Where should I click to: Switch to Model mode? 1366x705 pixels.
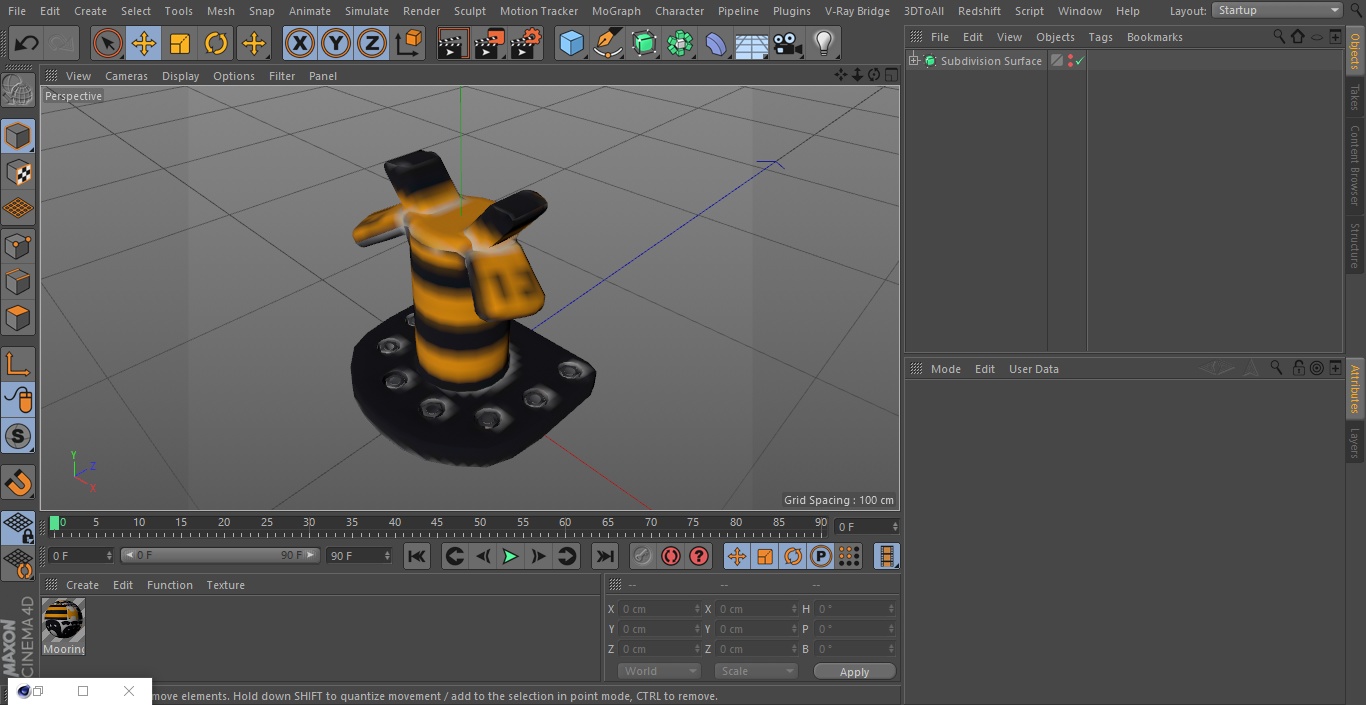[18, 135]
